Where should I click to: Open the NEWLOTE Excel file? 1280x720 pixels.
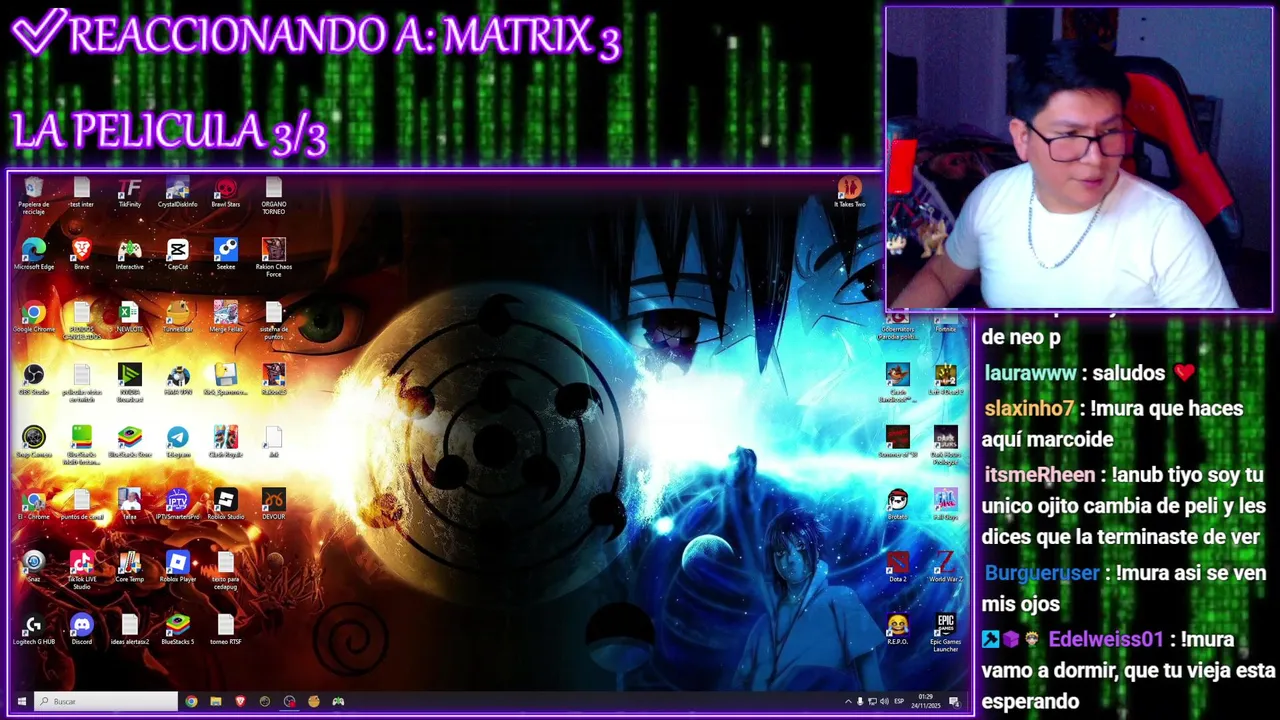(129, 318)
